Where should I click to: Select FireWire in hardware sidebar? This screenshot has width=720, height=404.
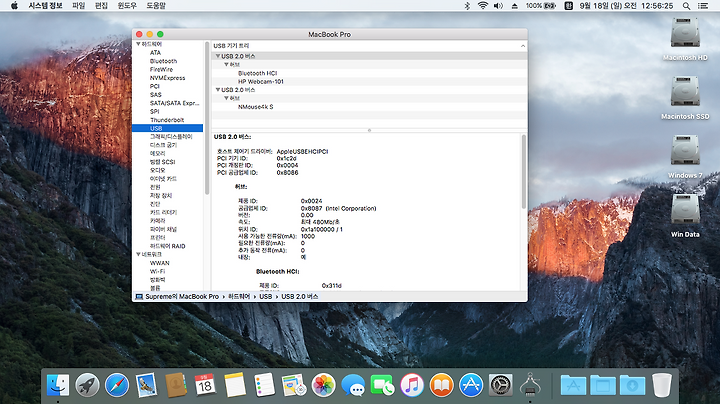161,70
